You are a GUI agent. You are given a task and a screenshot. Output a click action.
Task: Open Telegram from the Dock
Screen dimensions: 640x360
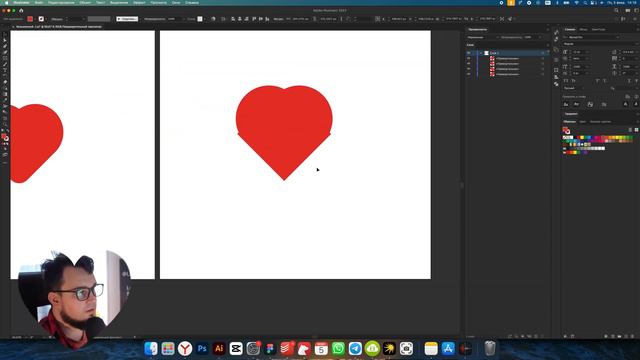coord(355,349)
